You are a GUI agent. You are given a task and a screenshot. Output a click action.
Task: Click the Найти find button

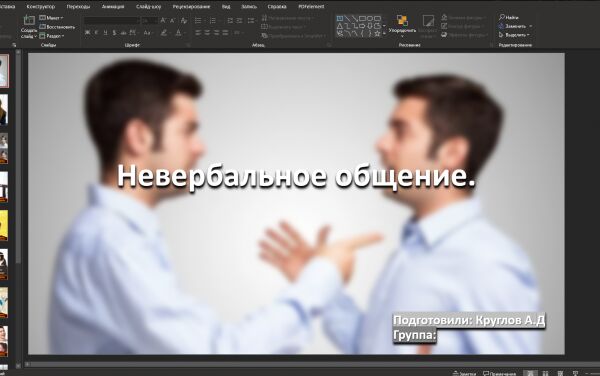tap(509, 17)
